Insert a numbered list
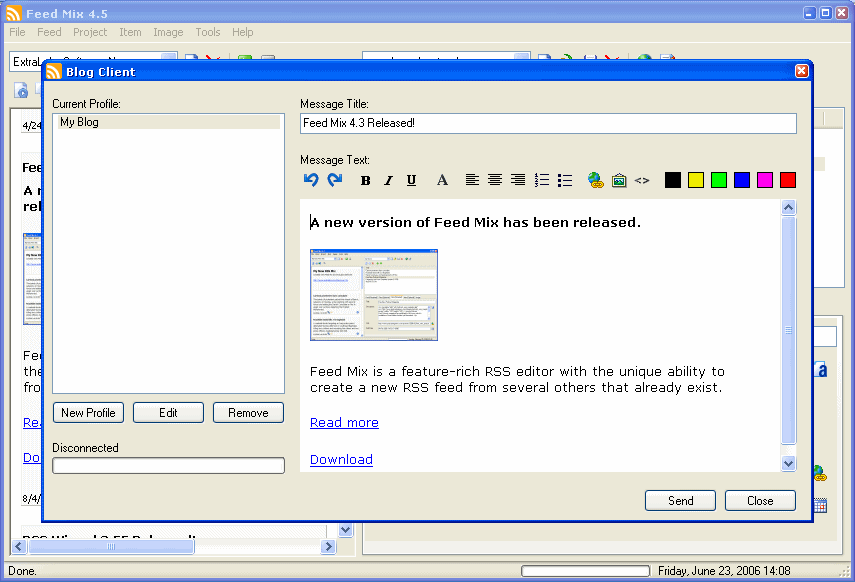This screenshot has width=855, height=582. [541, 180]
